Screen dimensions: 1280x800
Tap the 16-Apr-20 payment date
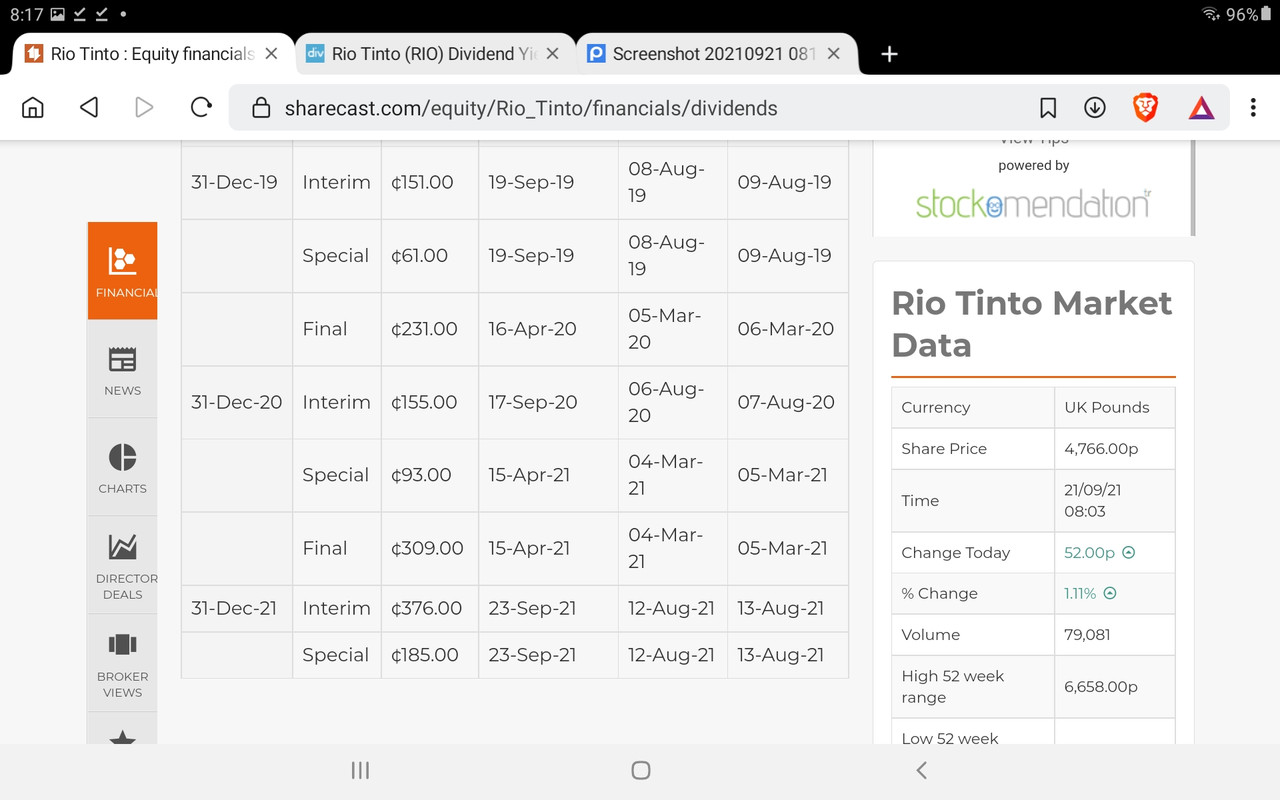[532, 328]
